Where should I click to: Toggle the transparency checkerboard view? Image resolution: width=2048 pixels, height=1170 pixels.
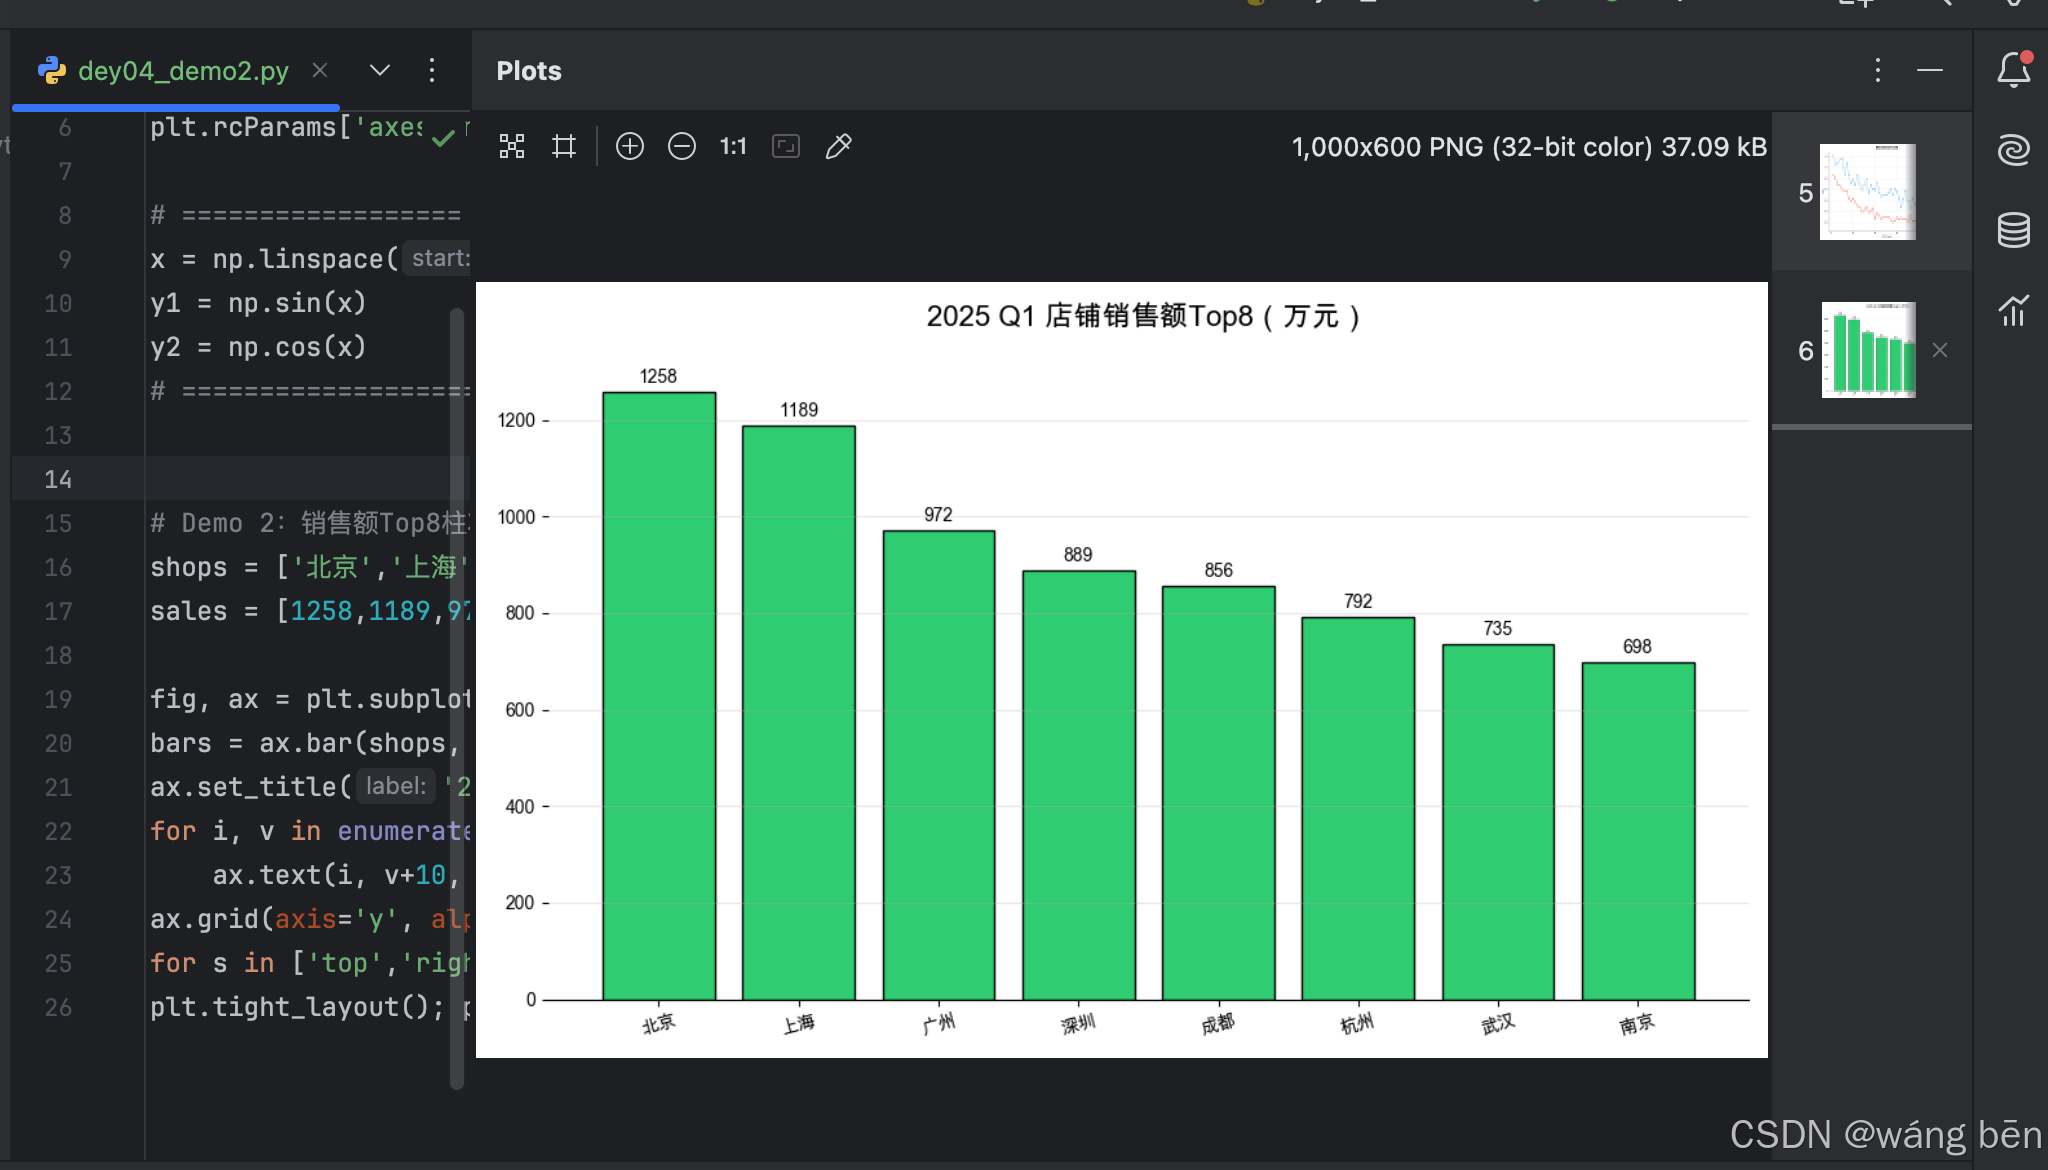pos(511,146)
